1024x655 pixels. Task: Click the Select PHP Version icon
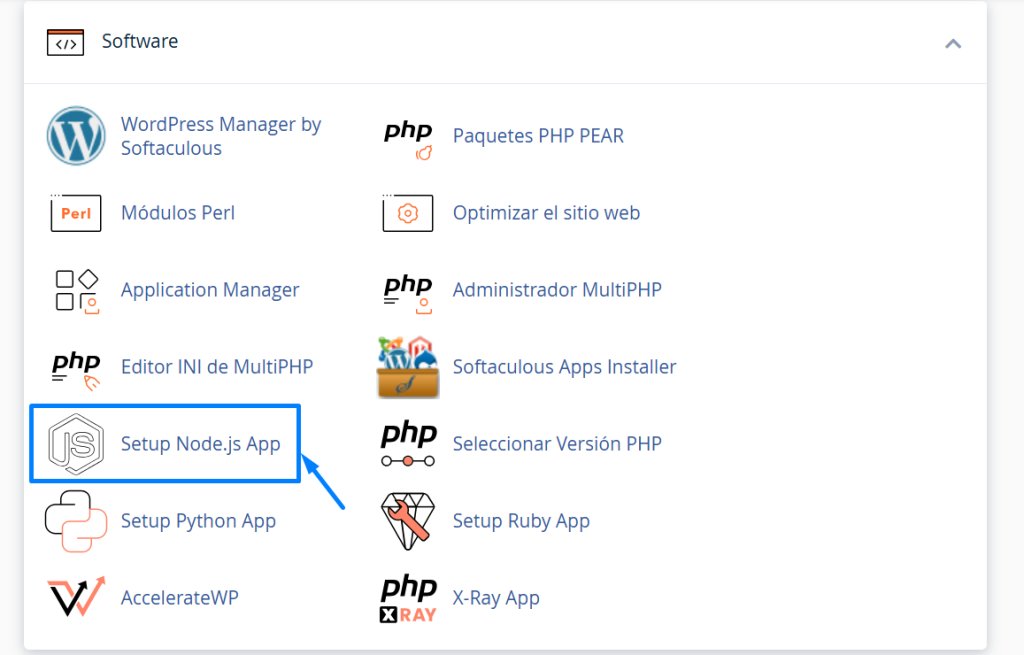coord(409,444)
